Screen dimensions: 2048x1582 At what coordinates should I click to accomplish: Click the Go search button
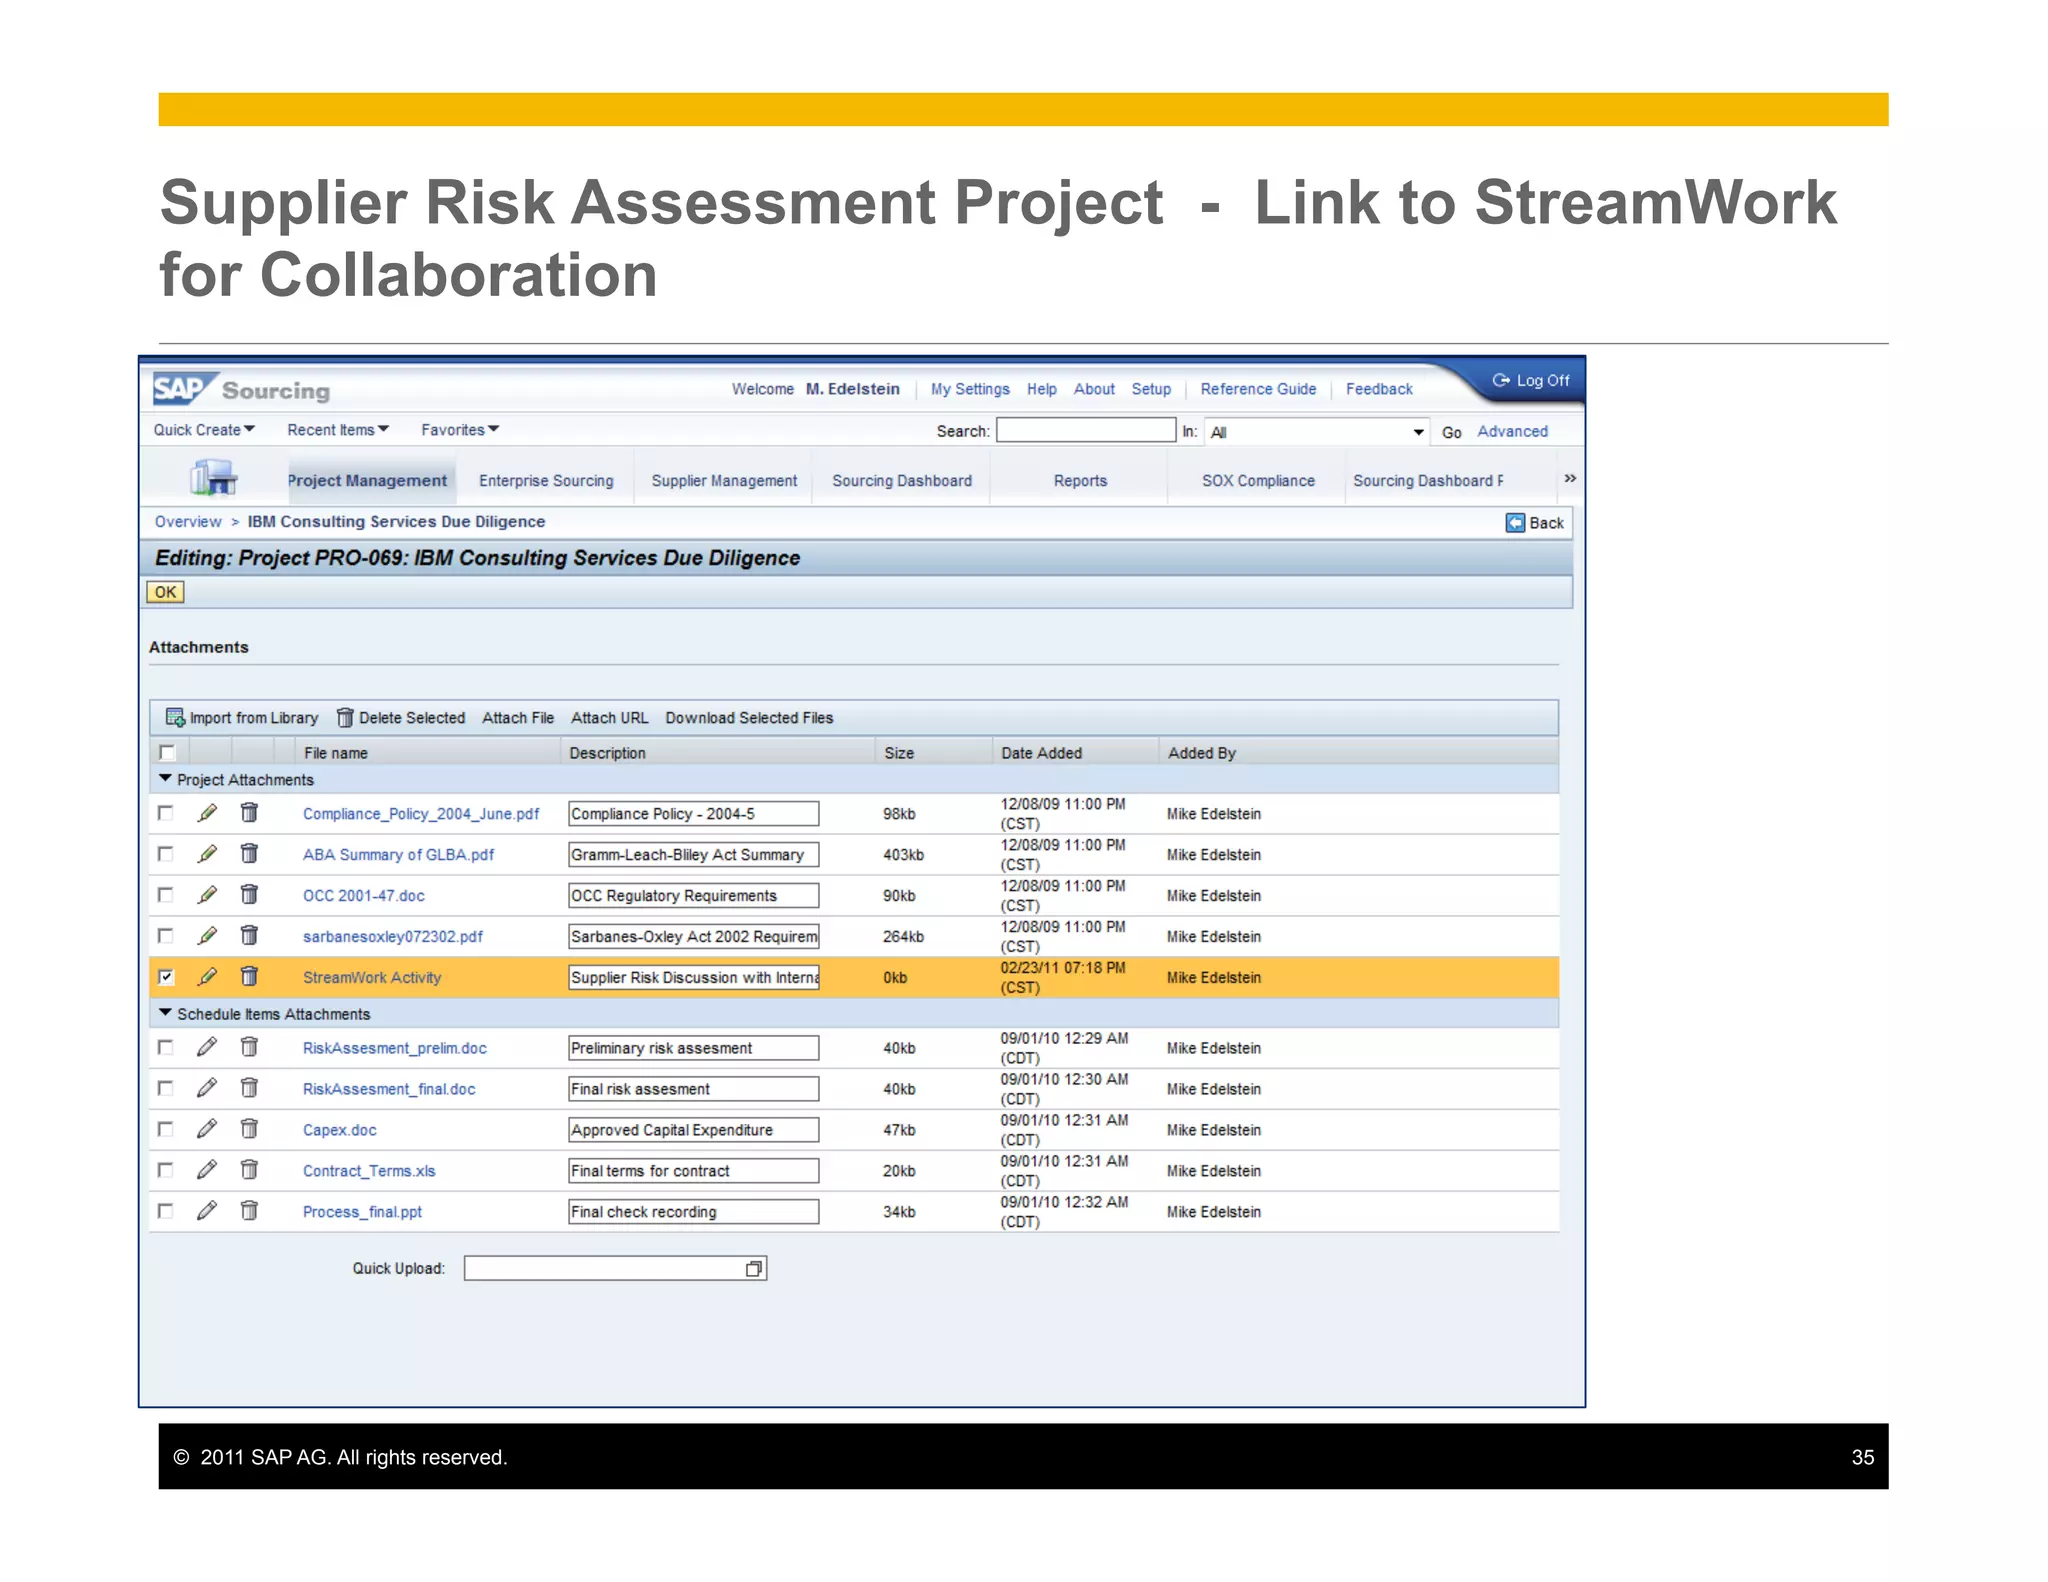[1451, 432]
